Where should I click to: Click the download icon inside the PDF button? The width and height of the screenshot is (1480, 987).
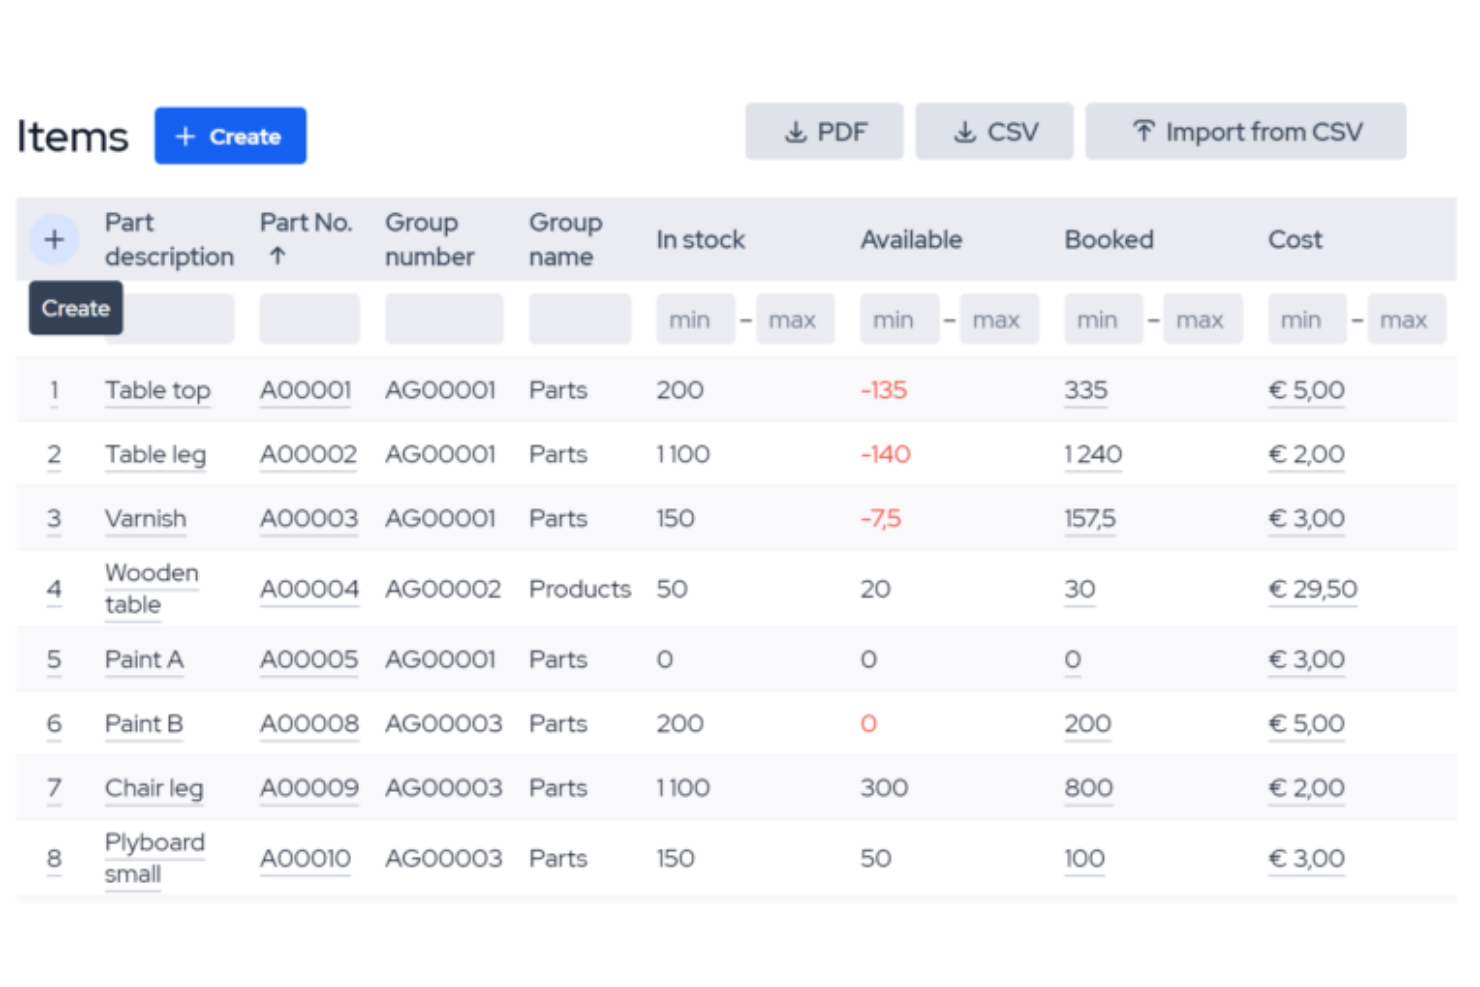coord(795,131)
